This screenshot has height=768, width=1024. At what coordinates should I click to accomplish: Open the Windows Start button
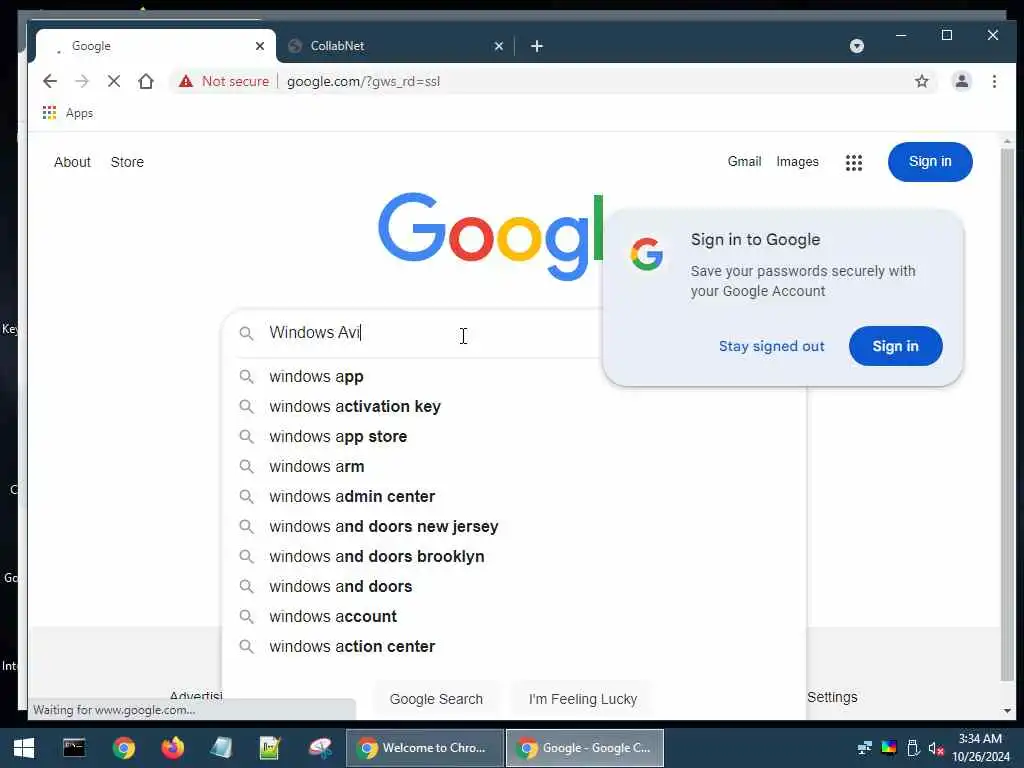[24, 748]
